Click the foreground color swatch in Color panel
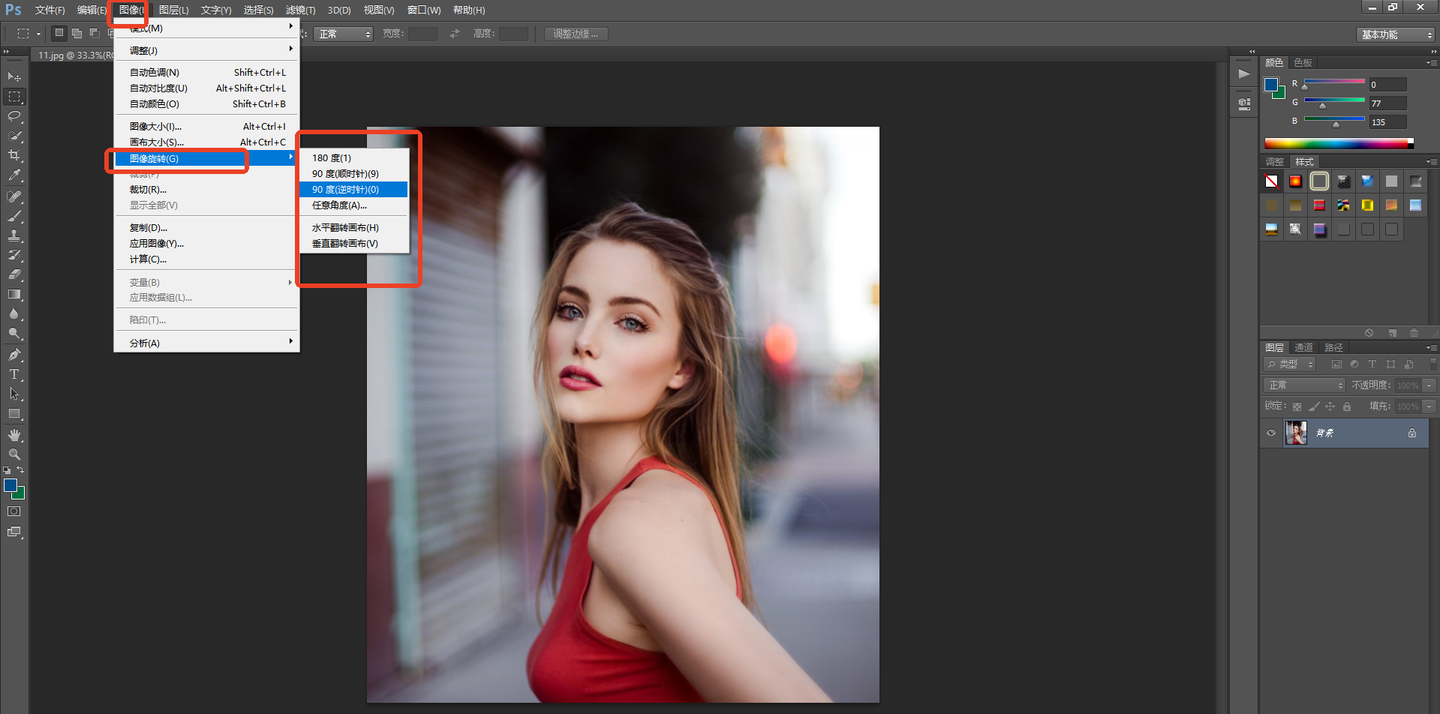 [1271, 85]
